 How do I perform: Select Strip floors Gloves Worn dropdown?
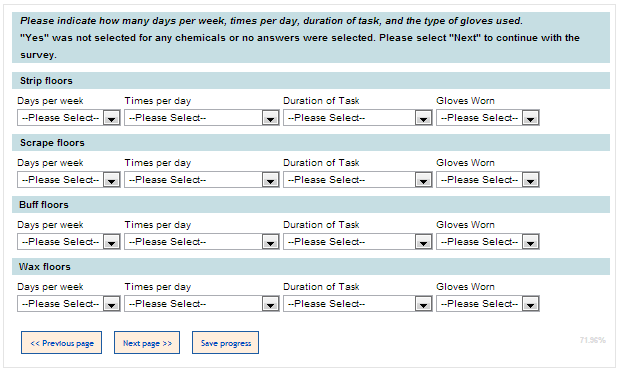coord(488,118)
